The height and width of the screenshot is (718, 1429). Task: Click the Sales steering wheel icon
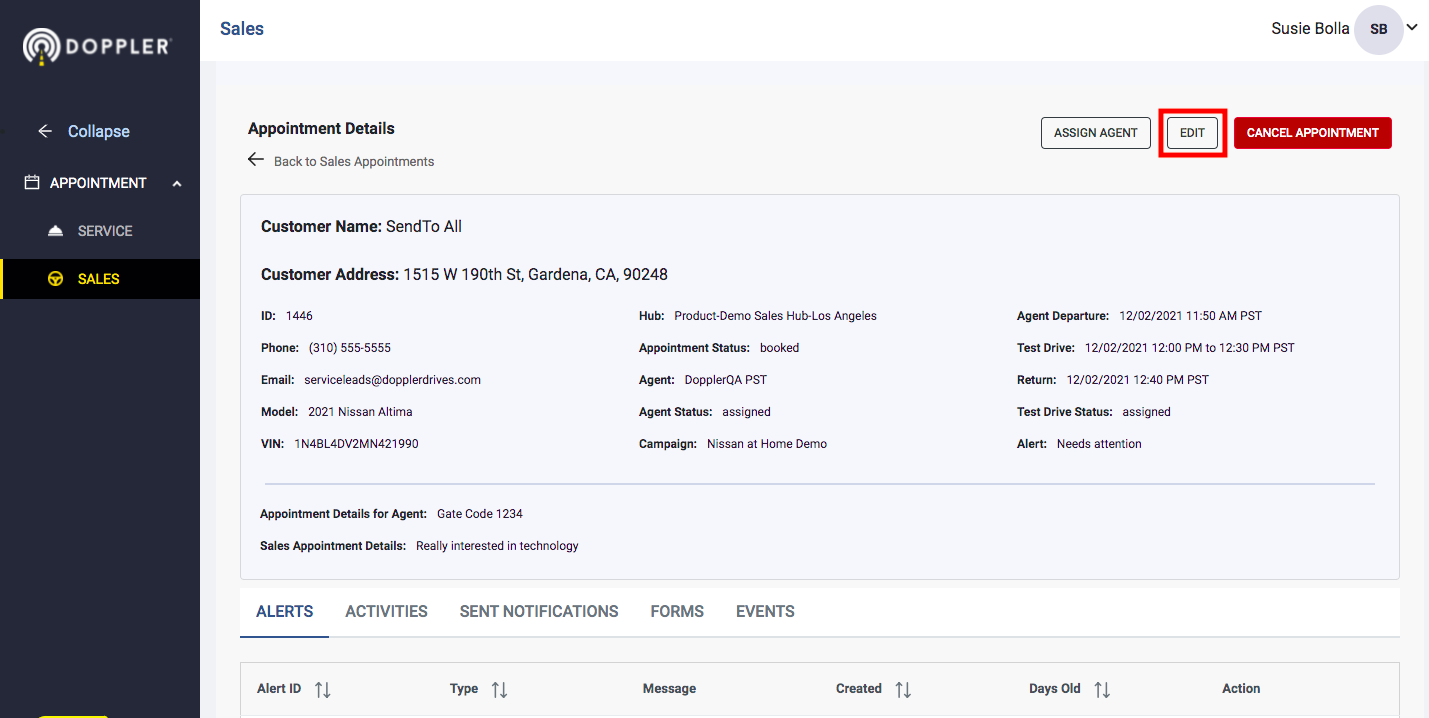click(x=56, y=279)
